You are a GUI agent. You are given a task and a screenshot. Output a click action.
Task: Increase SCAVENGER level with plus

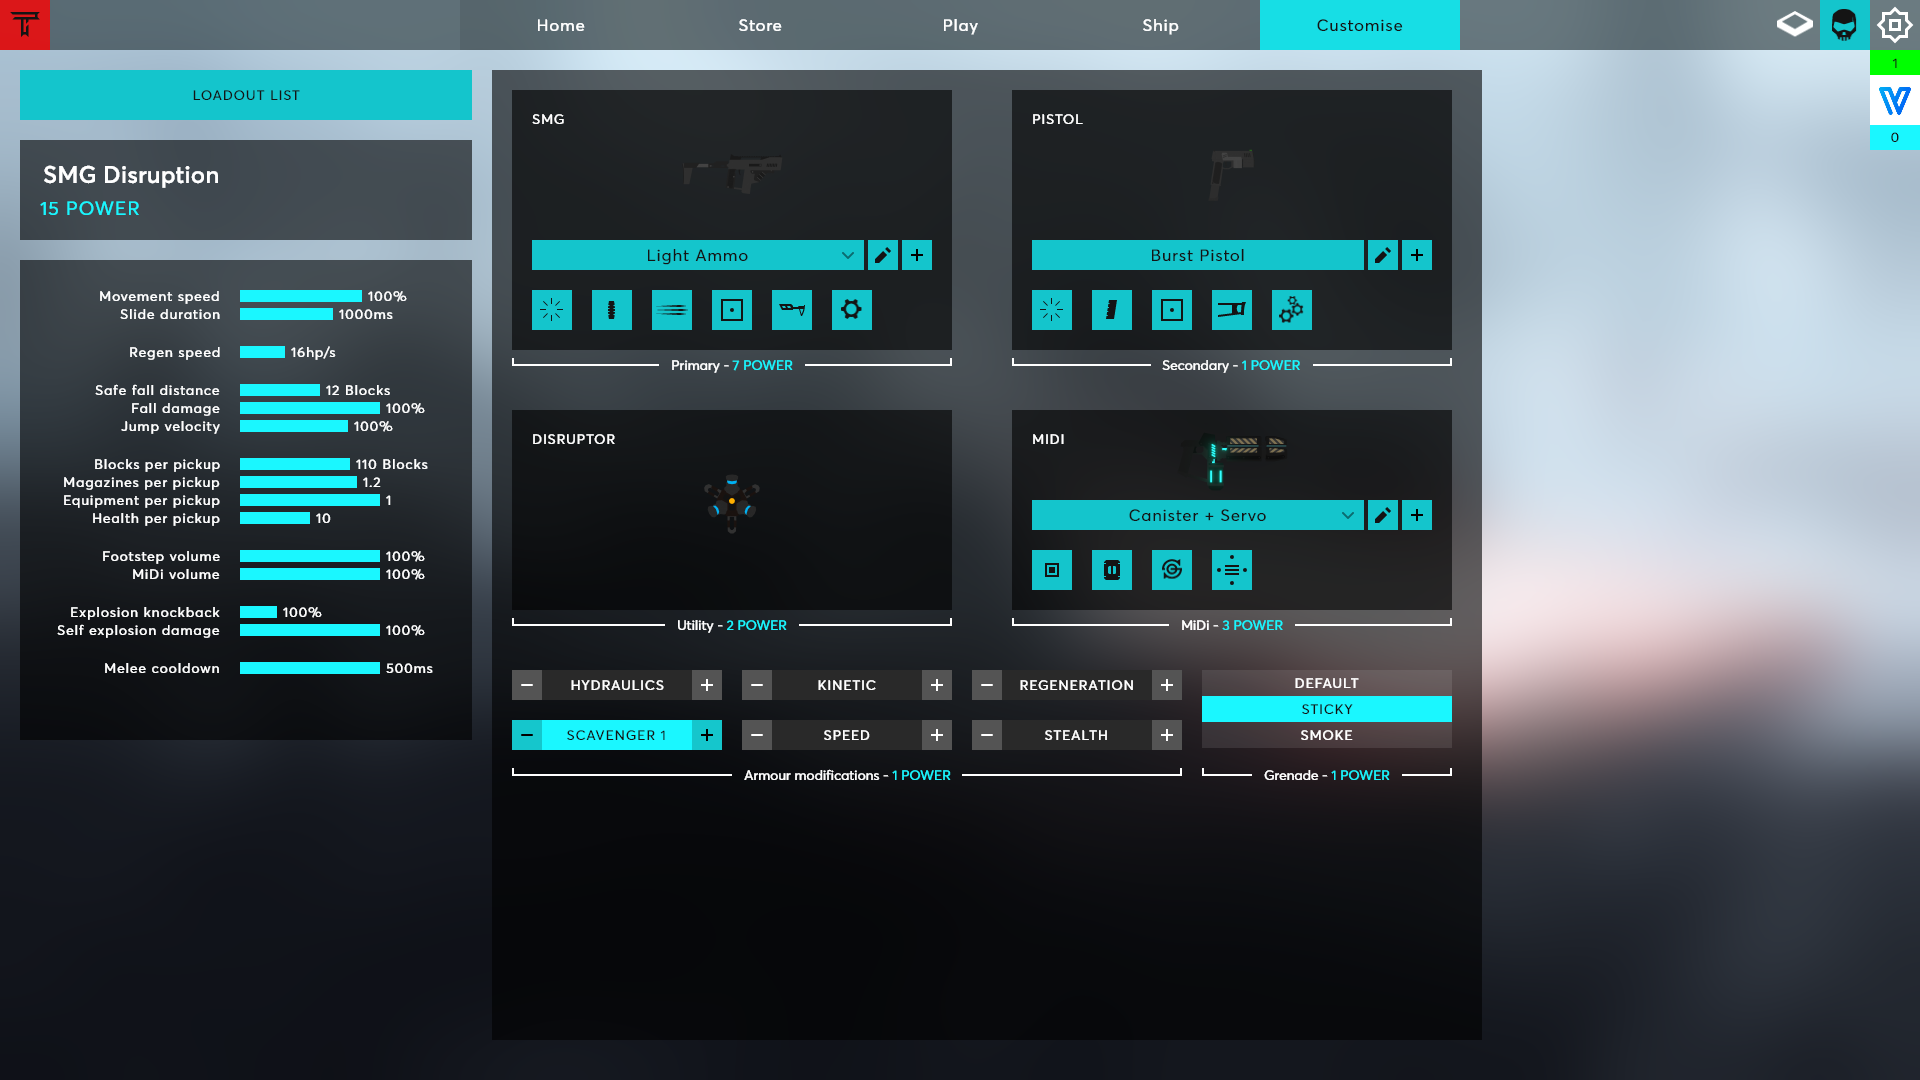(x=707, y=735)
